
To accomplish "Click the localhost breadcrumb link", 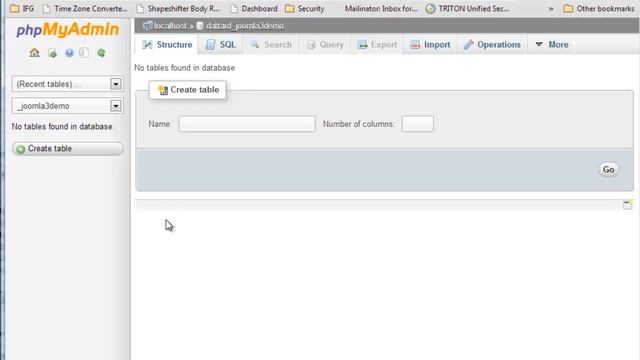I will click(x=170, y=26).
